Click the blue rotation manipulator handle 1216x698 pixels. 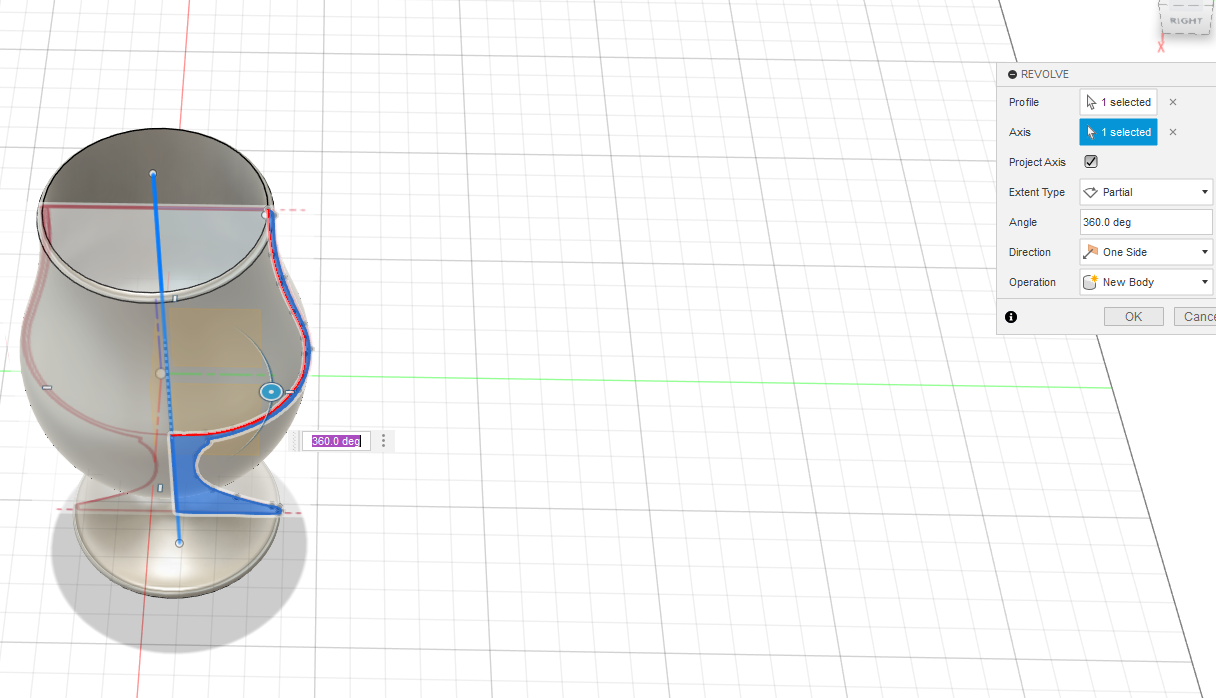pyautogui.click(x=270, y=392)
